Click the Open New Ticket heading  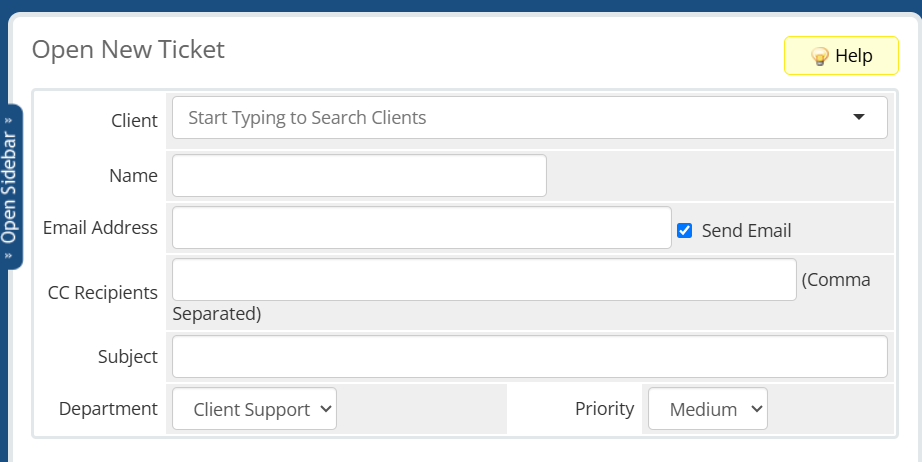[128, 49]
